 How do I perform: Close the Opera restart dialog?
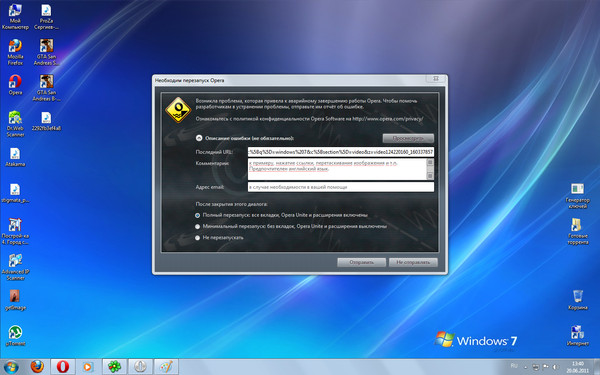point(436,79)
